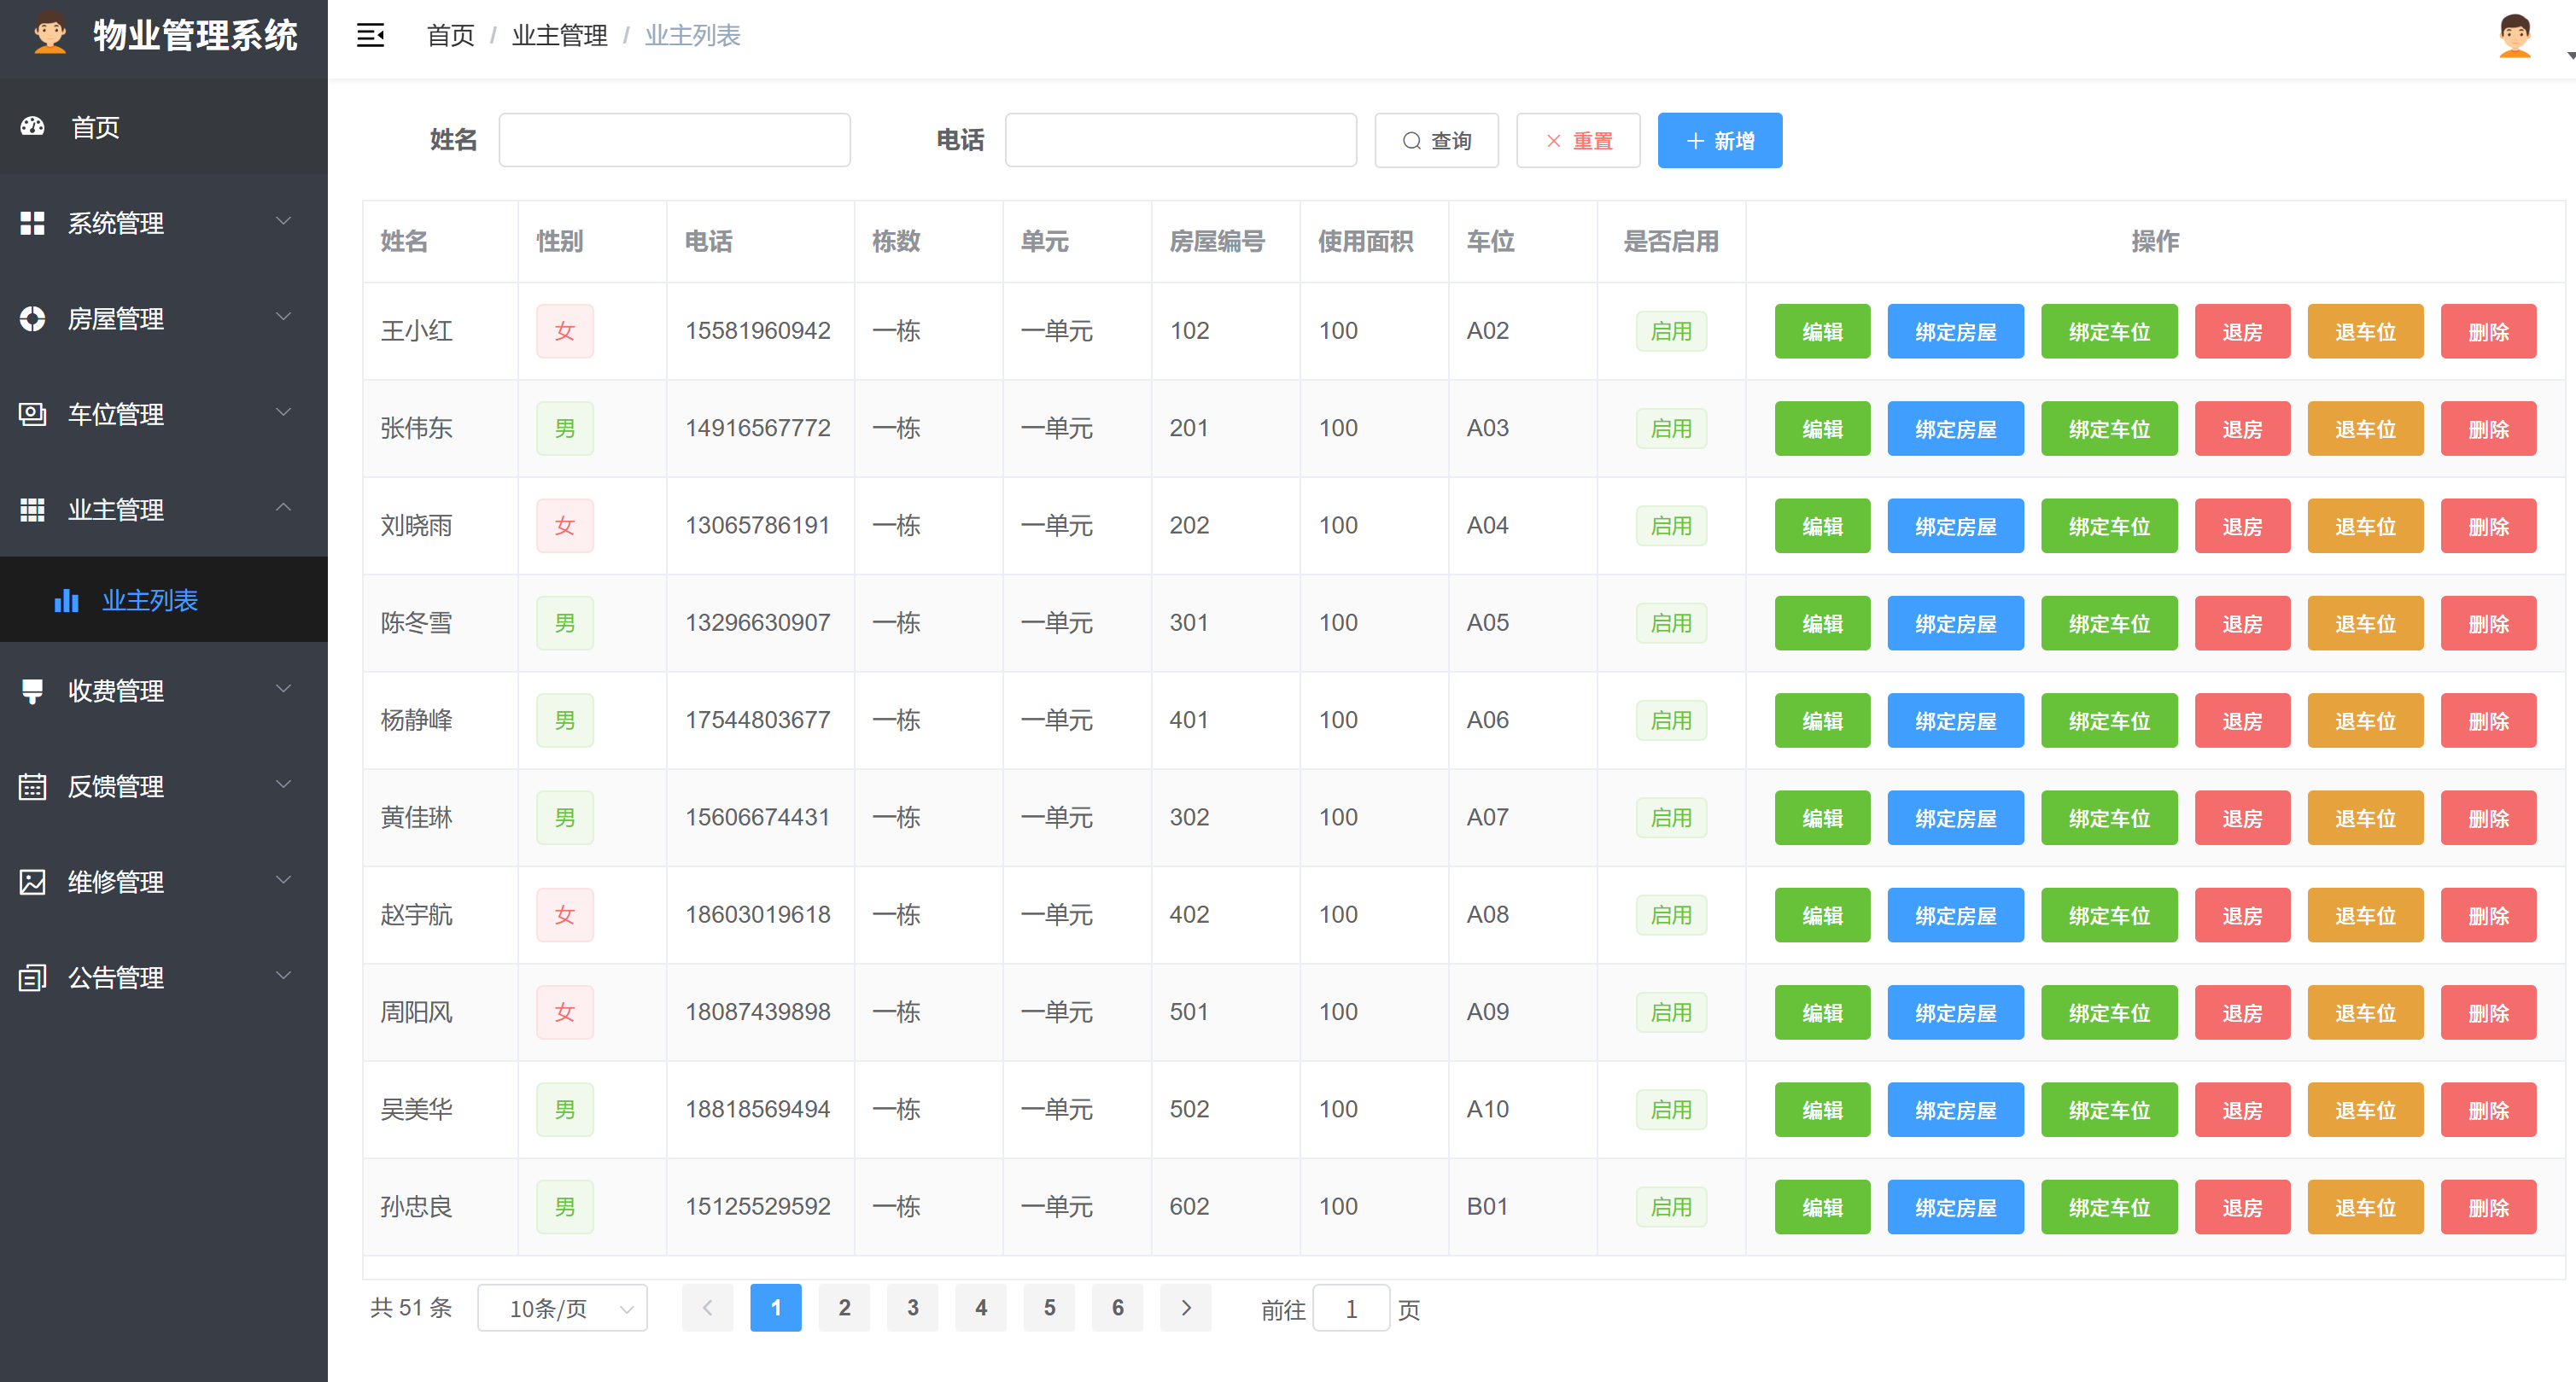
Task: Click the 是否启用 column header
Action: point(1670,241)
